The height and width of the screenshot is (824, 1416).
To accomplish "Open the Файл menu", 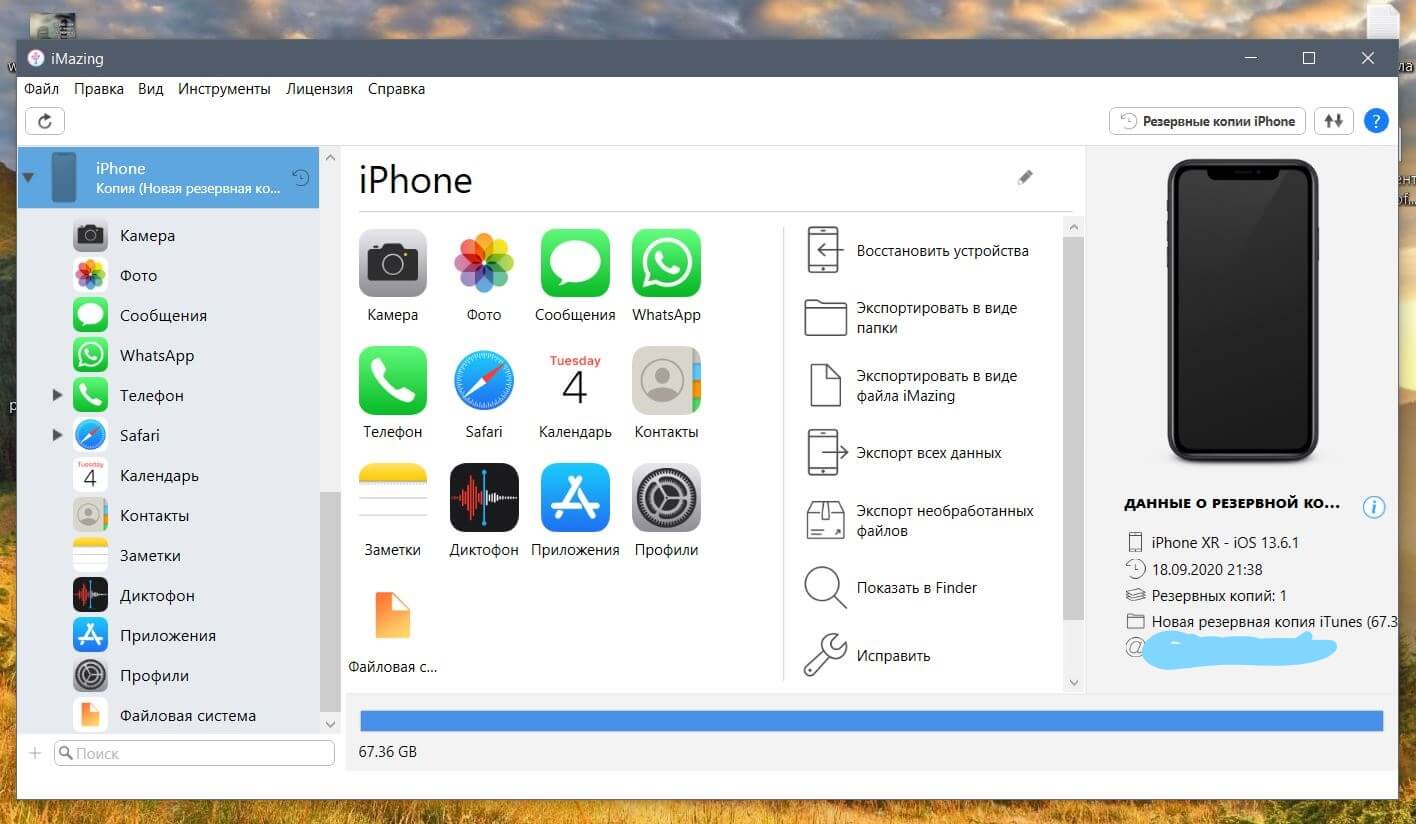I will pyautogui.click(x=42, y=89).
